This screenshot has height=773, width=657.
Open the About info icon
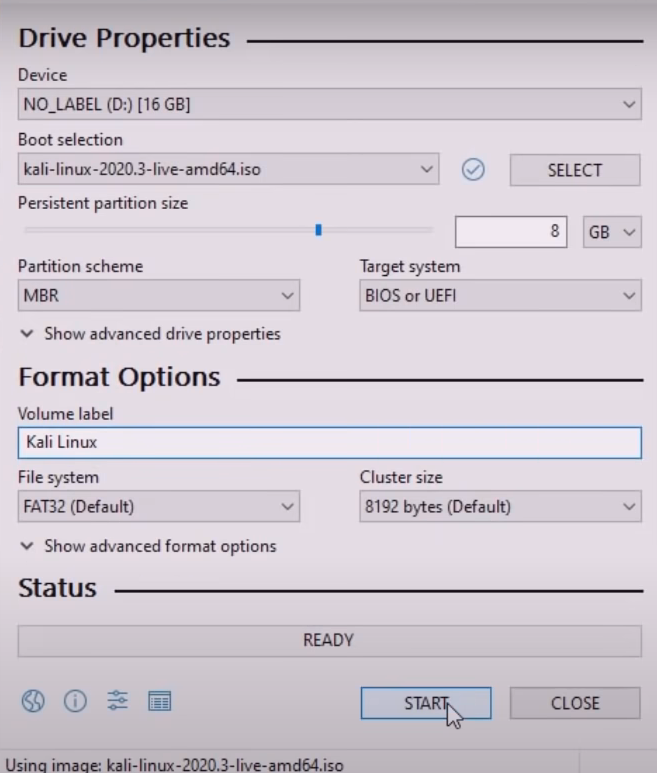75,701
